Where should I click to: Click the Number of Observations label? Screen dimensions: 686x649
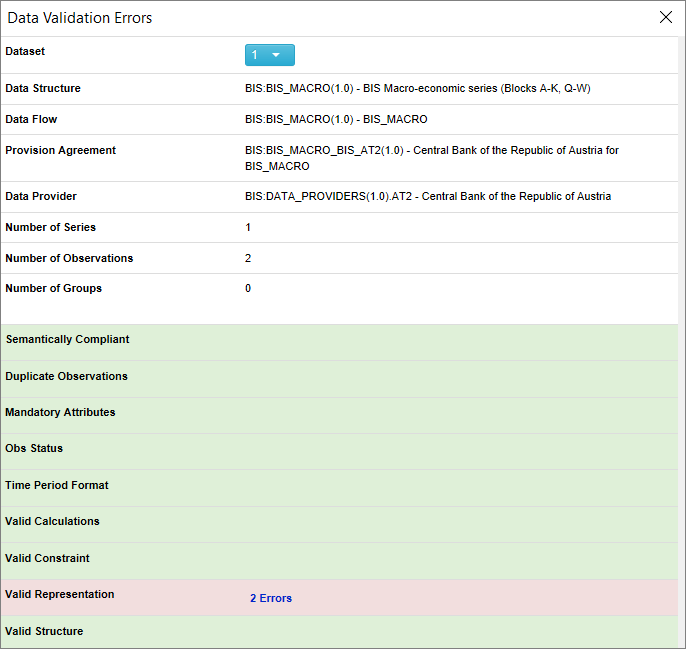69,258
